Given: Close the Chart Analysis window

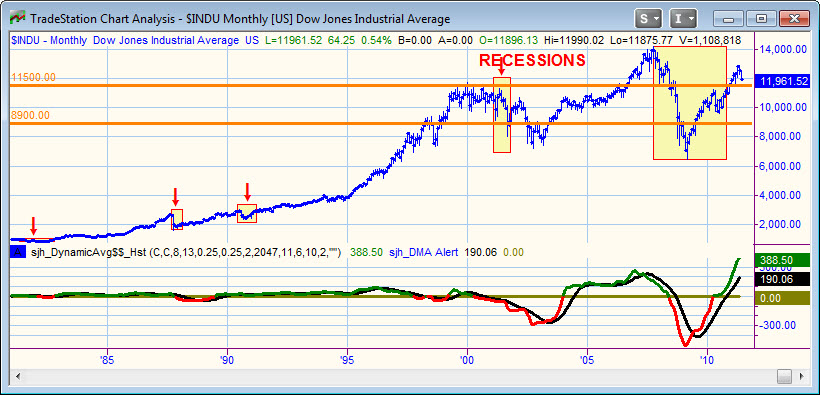Looking at the screenshot, I should point(794,19).
